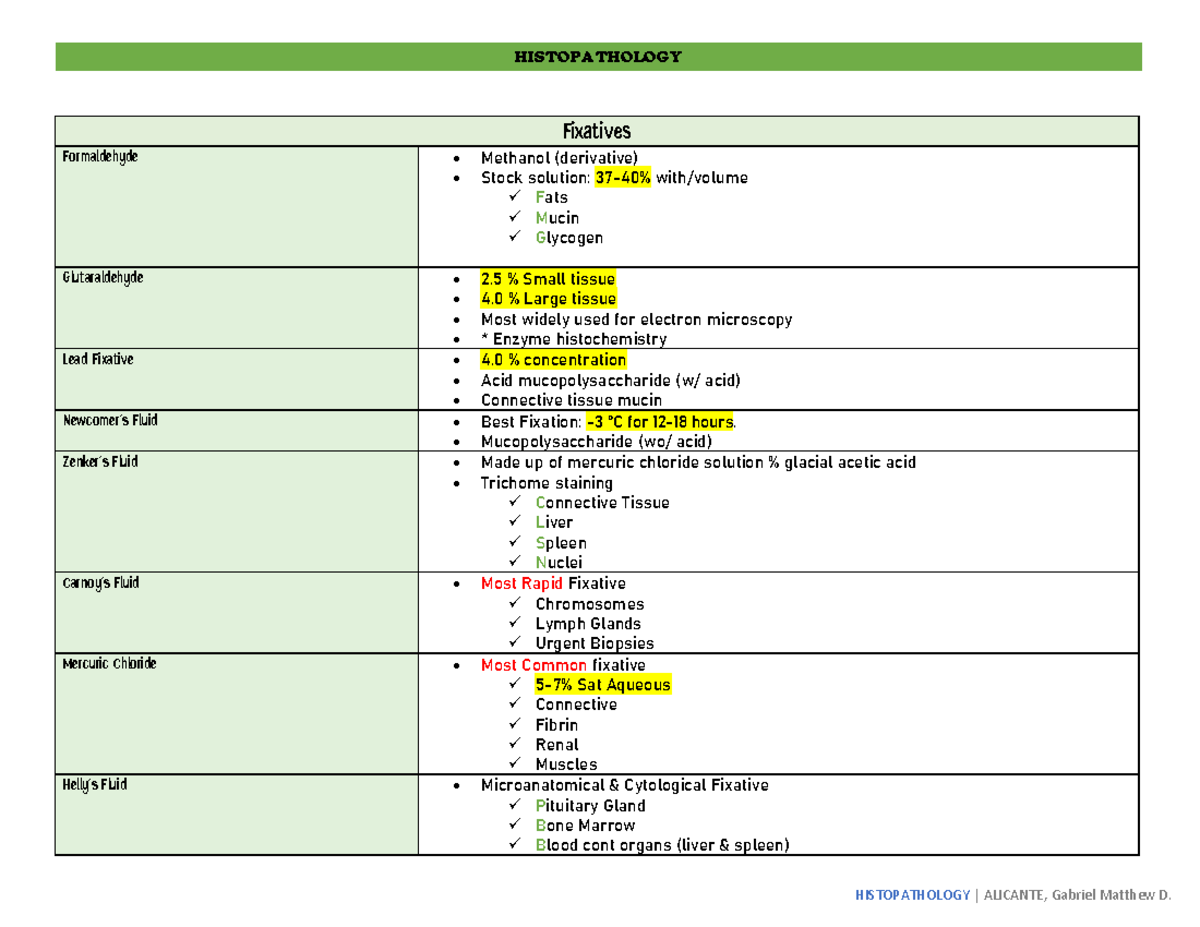The width and height of the screenshot is (1200, 927).
Task: Click the 'Mucin' checklist item
Action: point(557,218)
